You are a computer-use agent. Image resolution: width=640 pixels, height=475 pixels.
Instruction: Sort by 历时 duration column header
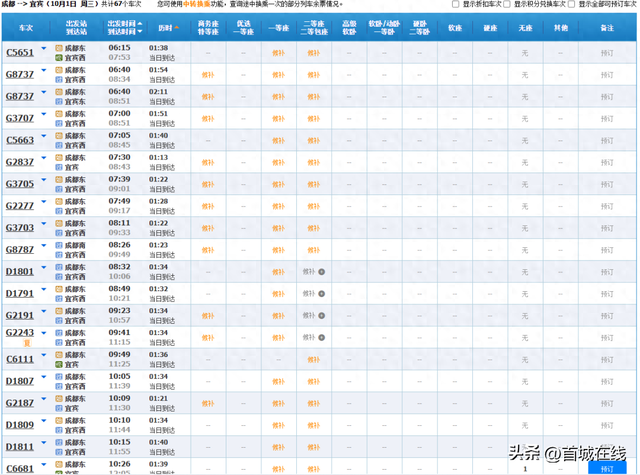(168, 28)
